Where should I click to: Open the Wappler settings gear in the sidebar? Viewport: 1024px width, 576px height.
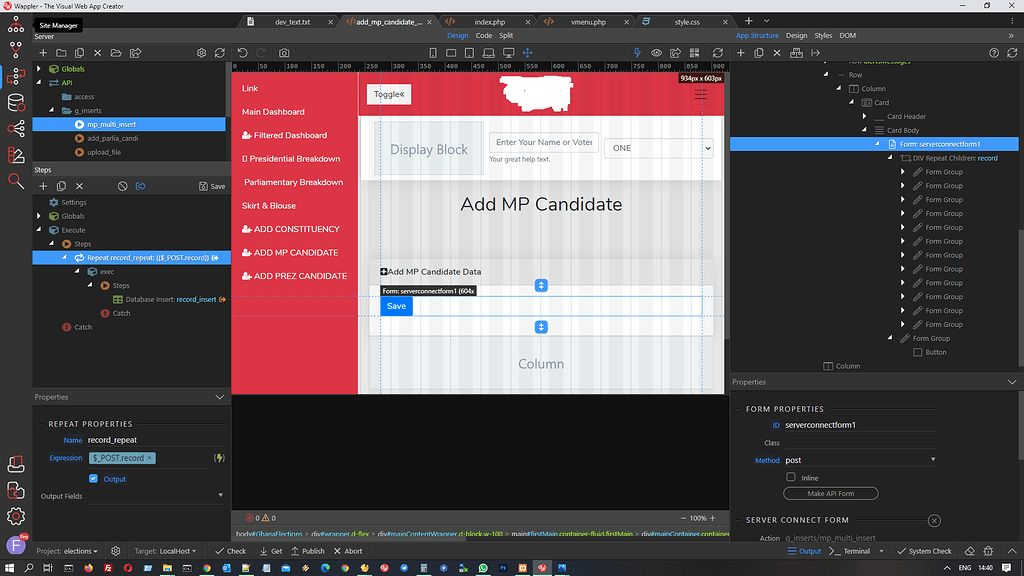16,517
